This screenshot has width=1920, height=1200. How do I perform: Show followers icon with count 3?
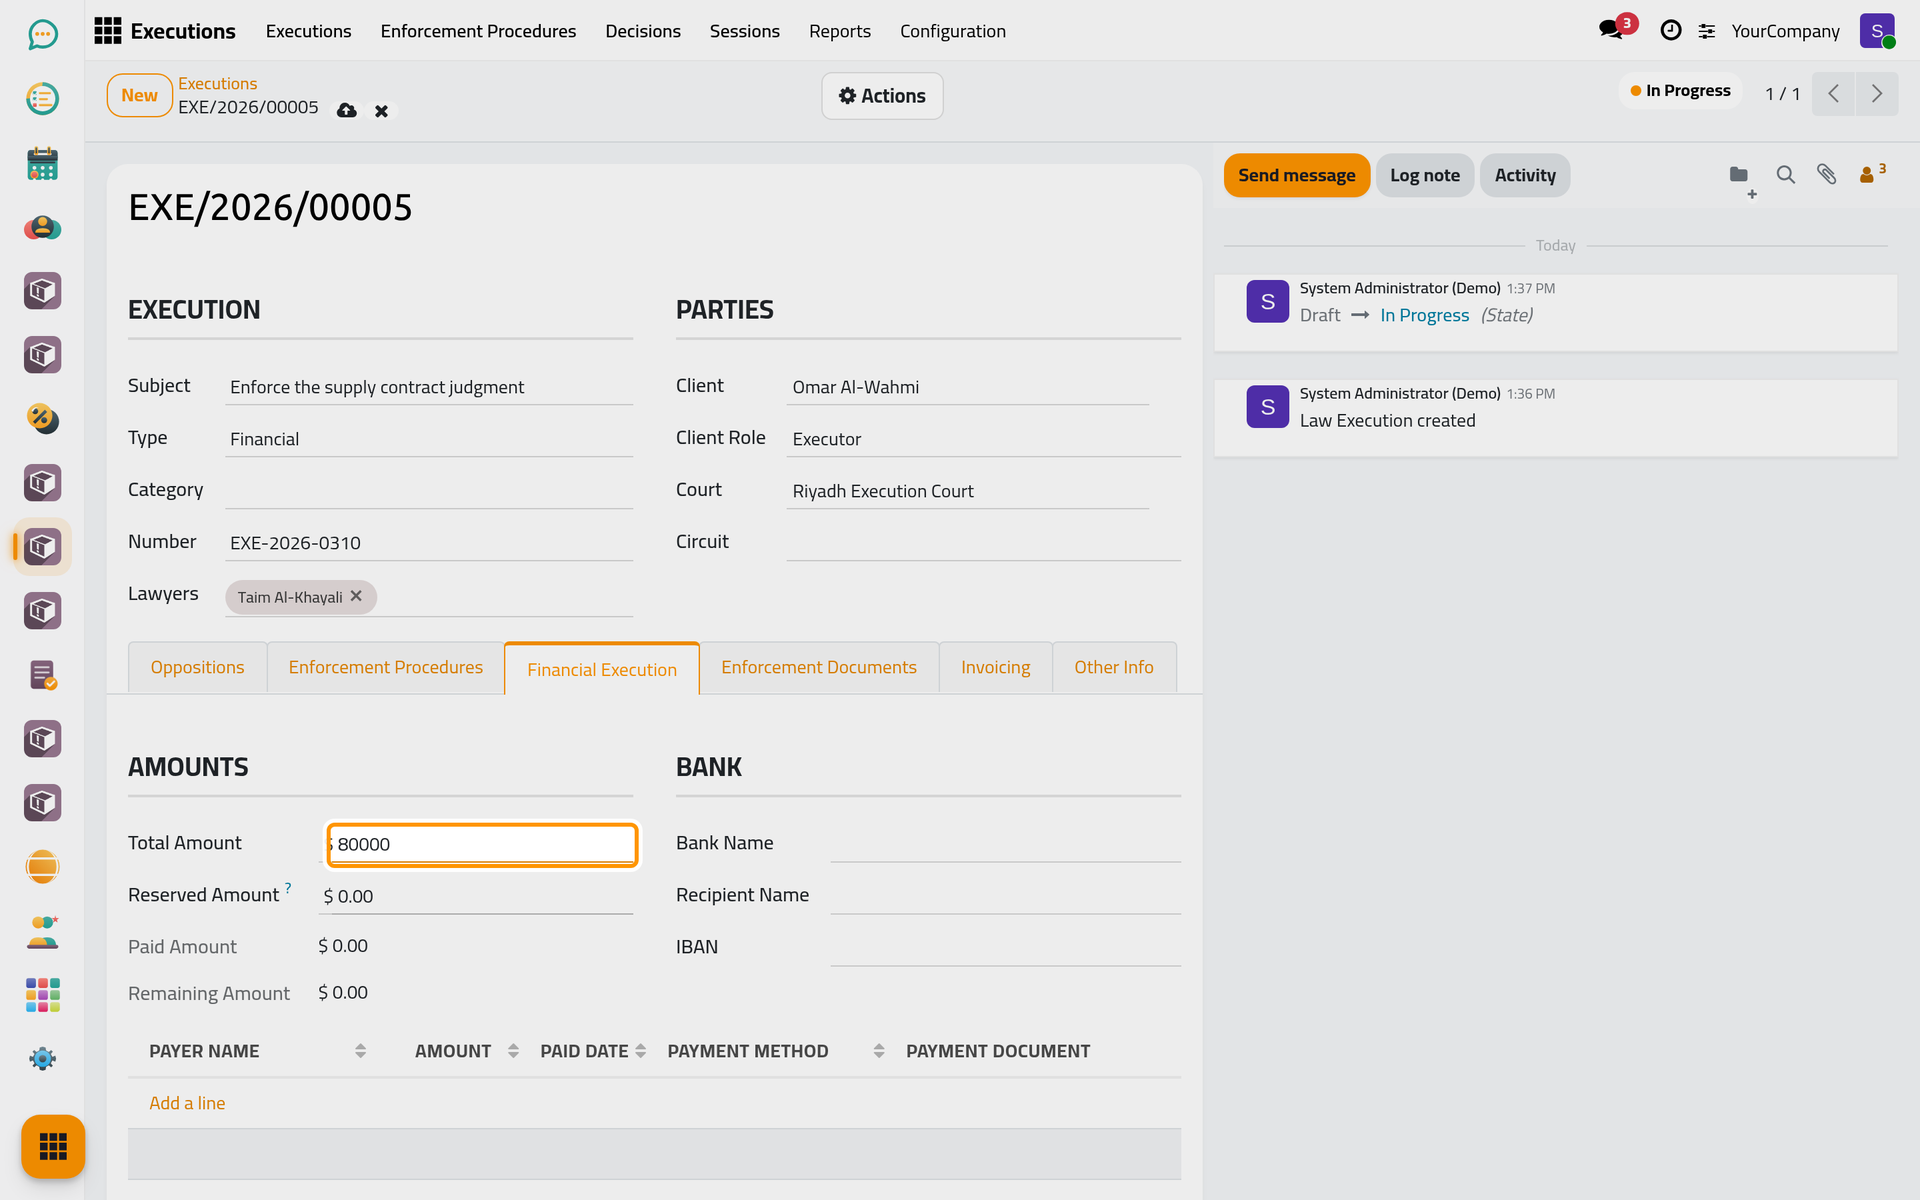click(1872, 174)
